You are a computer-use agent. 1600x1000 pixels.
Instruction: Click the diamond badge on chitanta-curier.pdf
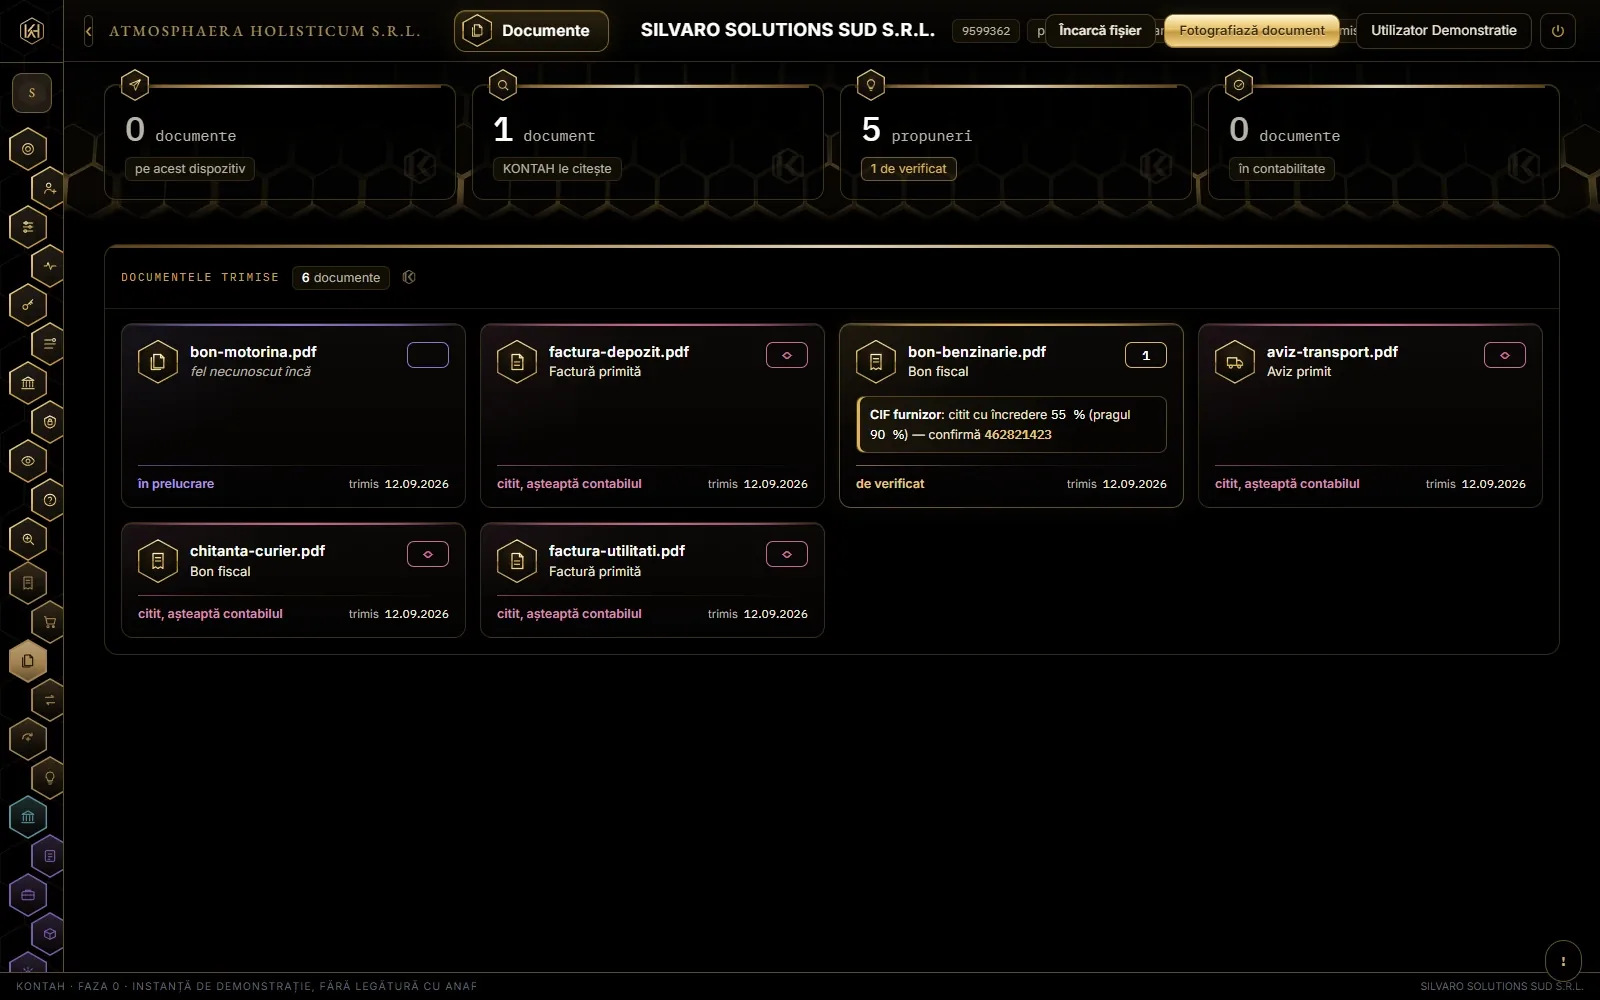pos(428,554)
